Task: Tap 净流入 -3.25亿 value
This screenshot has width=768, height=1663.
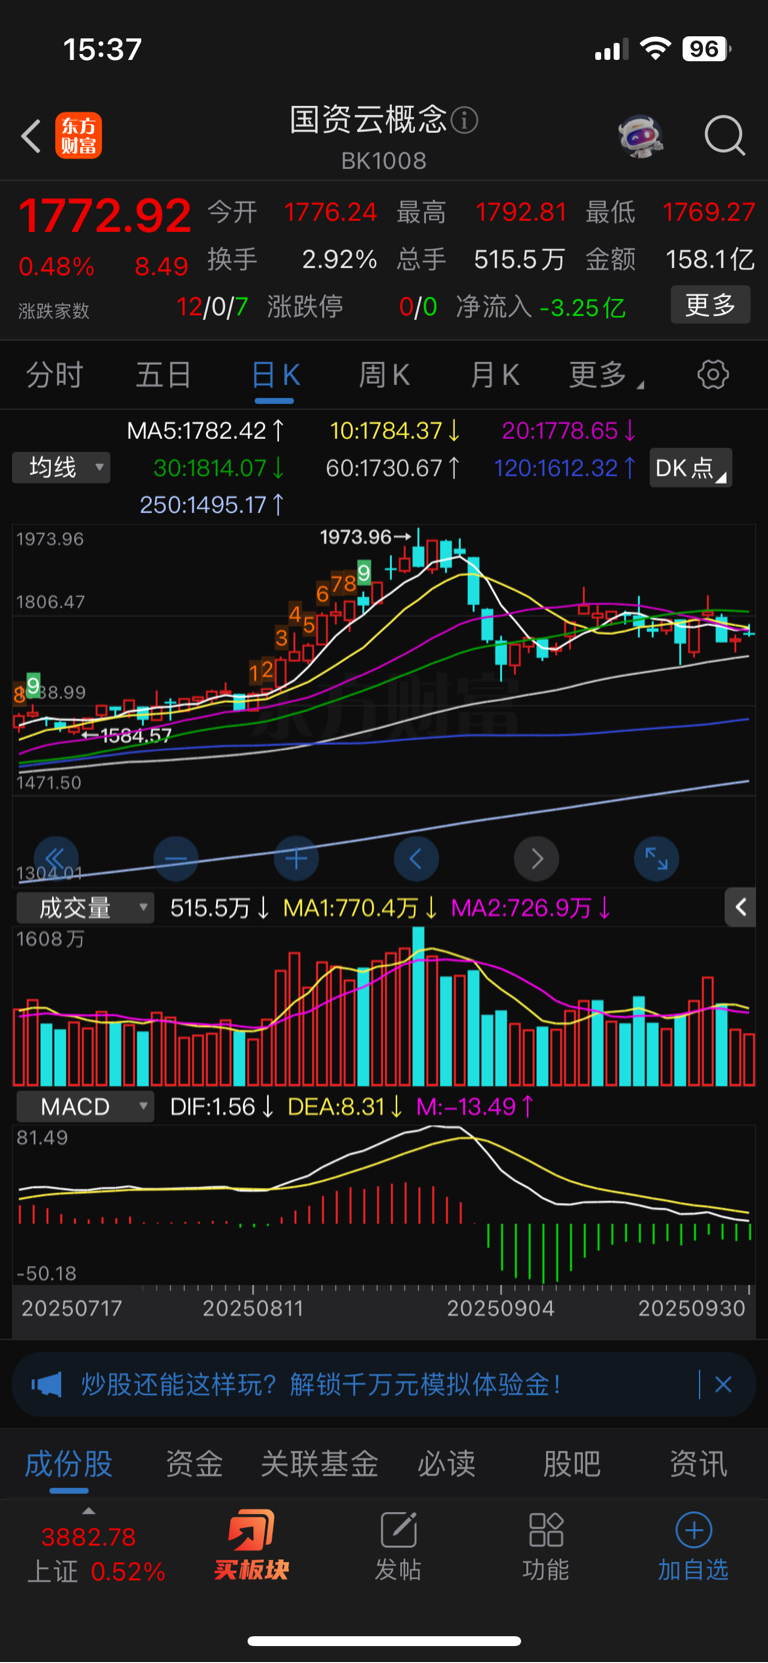Action: click(x=583, y=307)
